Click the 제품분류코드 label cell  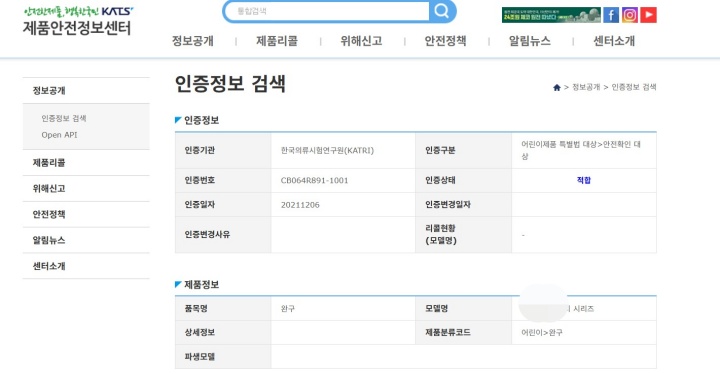tap(463, 332)
